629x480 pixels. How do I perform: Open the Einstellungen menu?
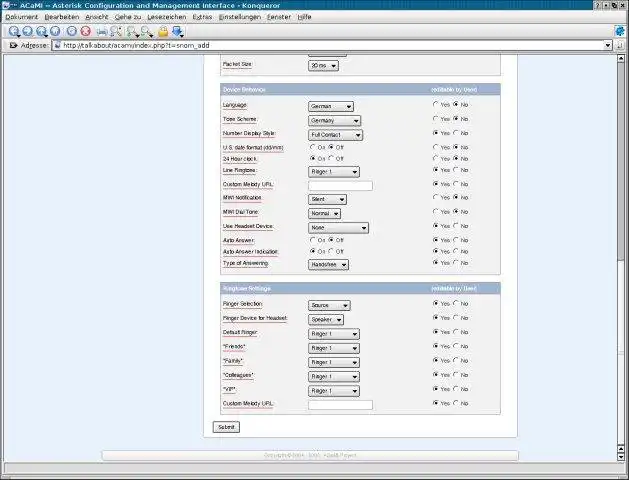[x=239, y=17]
